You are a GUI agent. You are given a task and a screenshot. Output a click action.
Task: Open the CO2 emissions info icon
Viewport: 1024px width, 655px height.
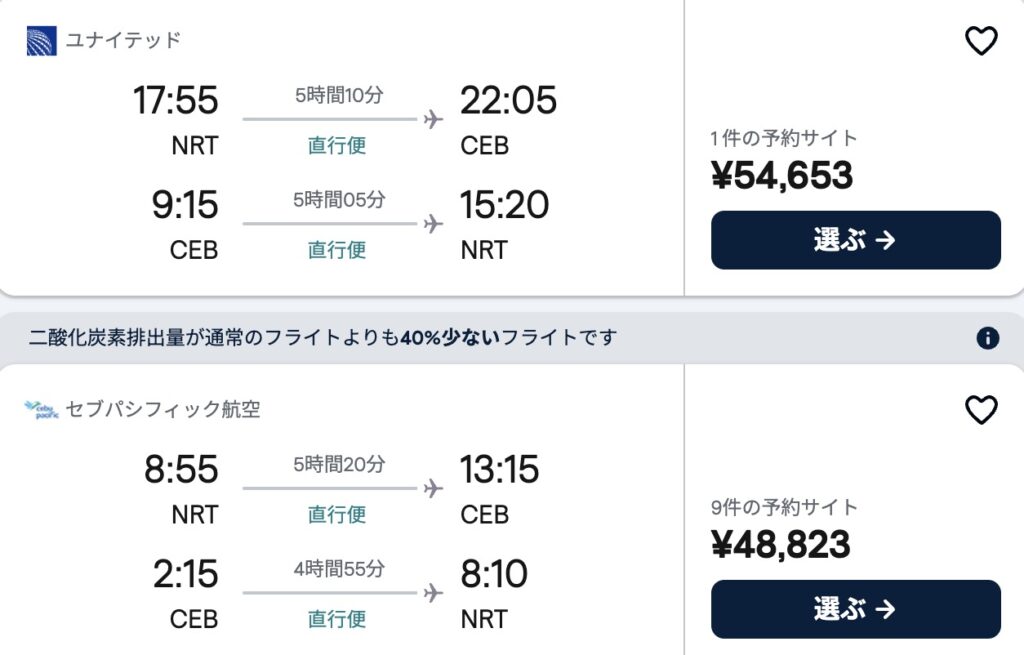click(987, 338)
